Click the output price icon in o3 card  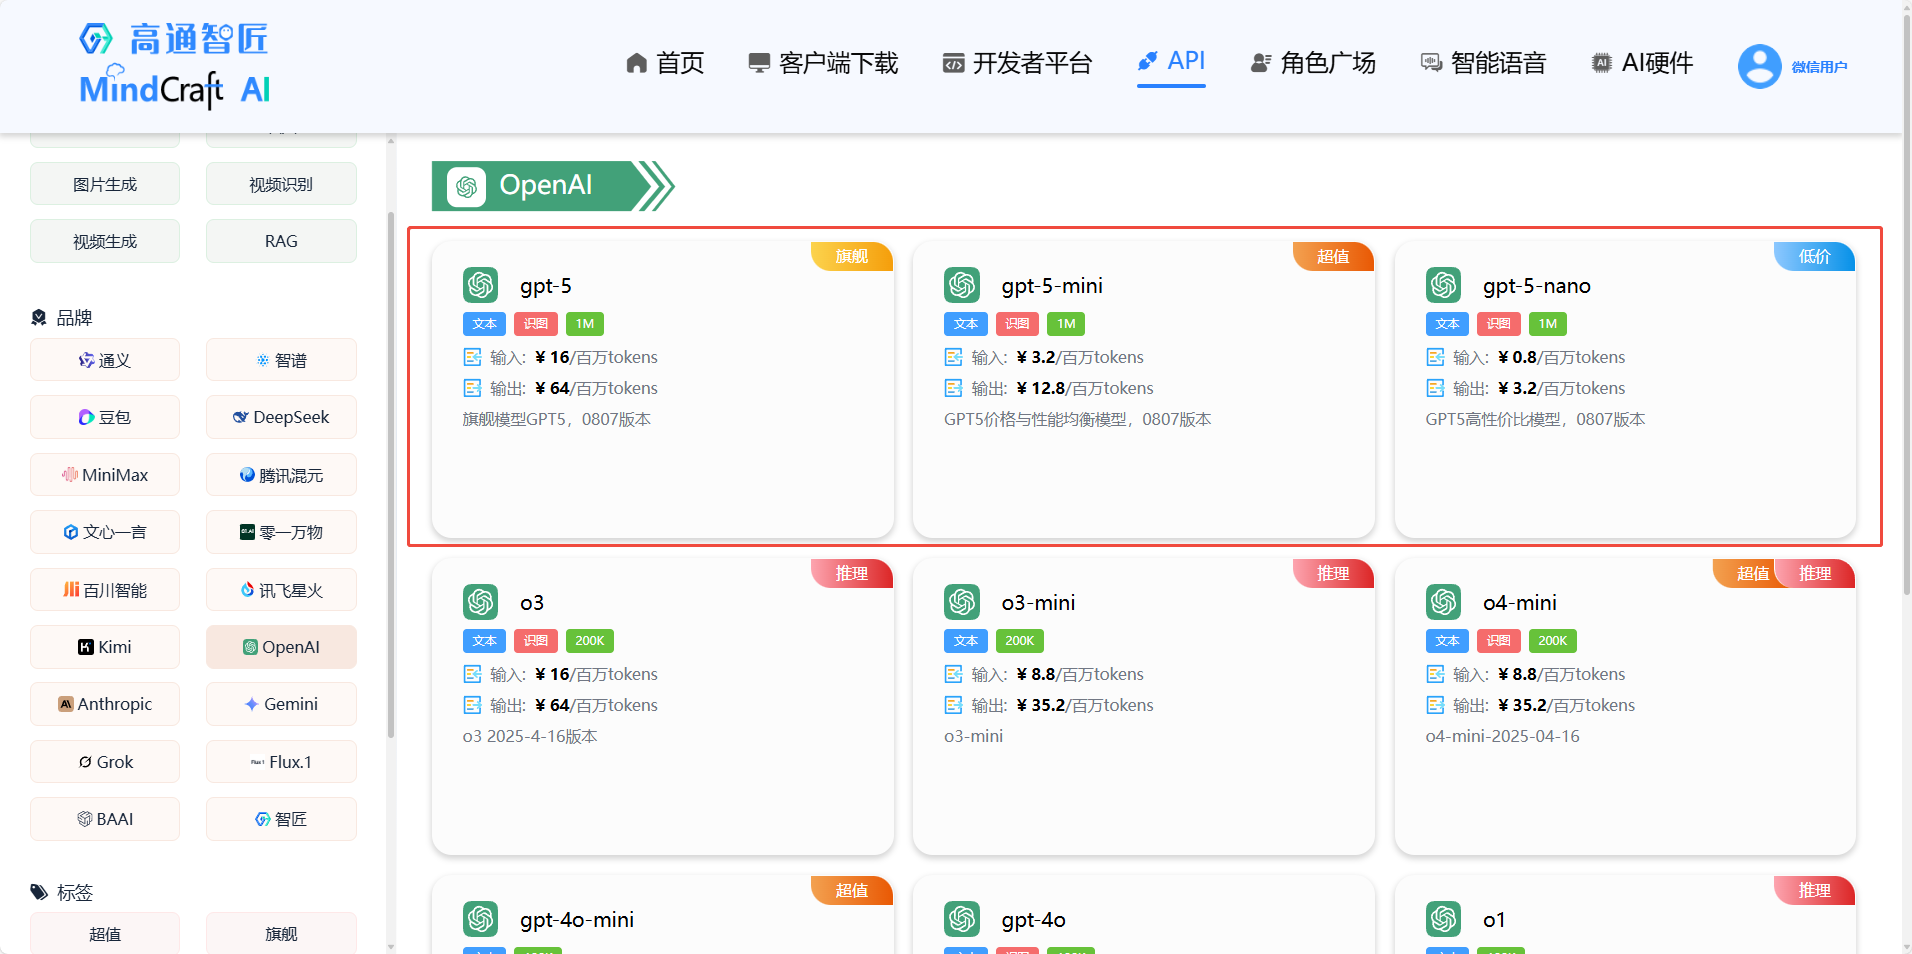pos(472,705)
